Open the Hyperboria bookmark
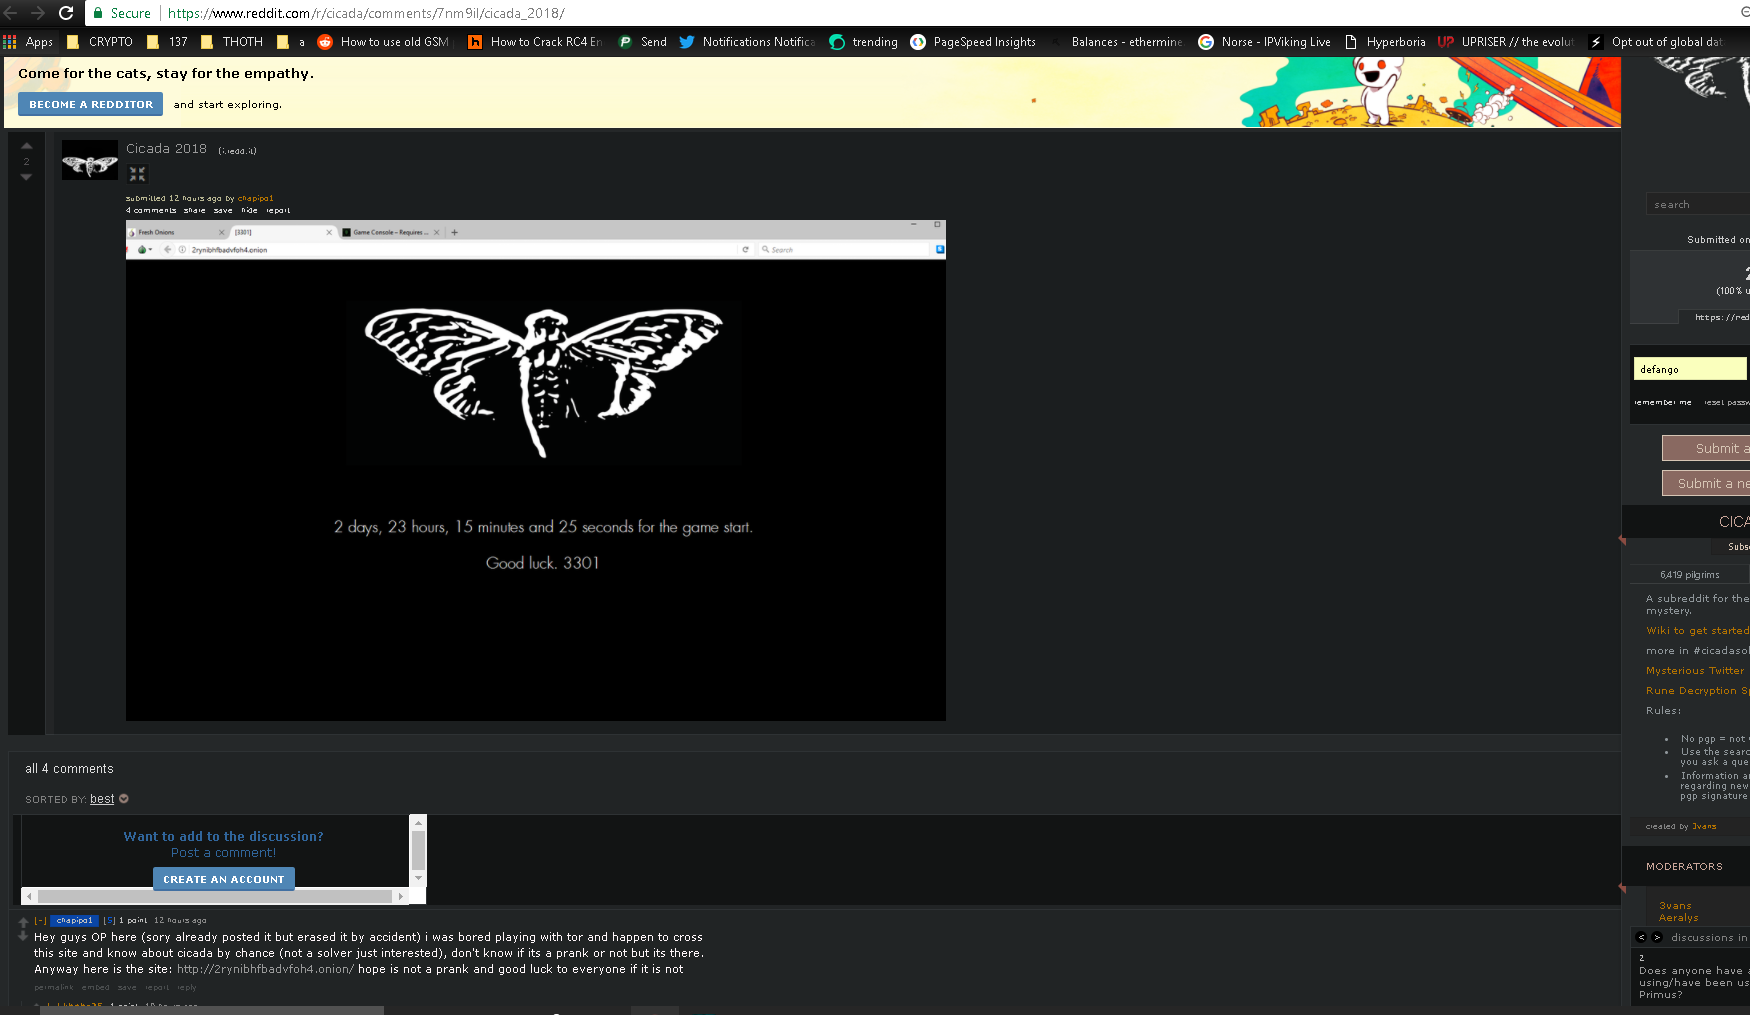Viewport: 1750px width, 1015px height. [1385, 42]
